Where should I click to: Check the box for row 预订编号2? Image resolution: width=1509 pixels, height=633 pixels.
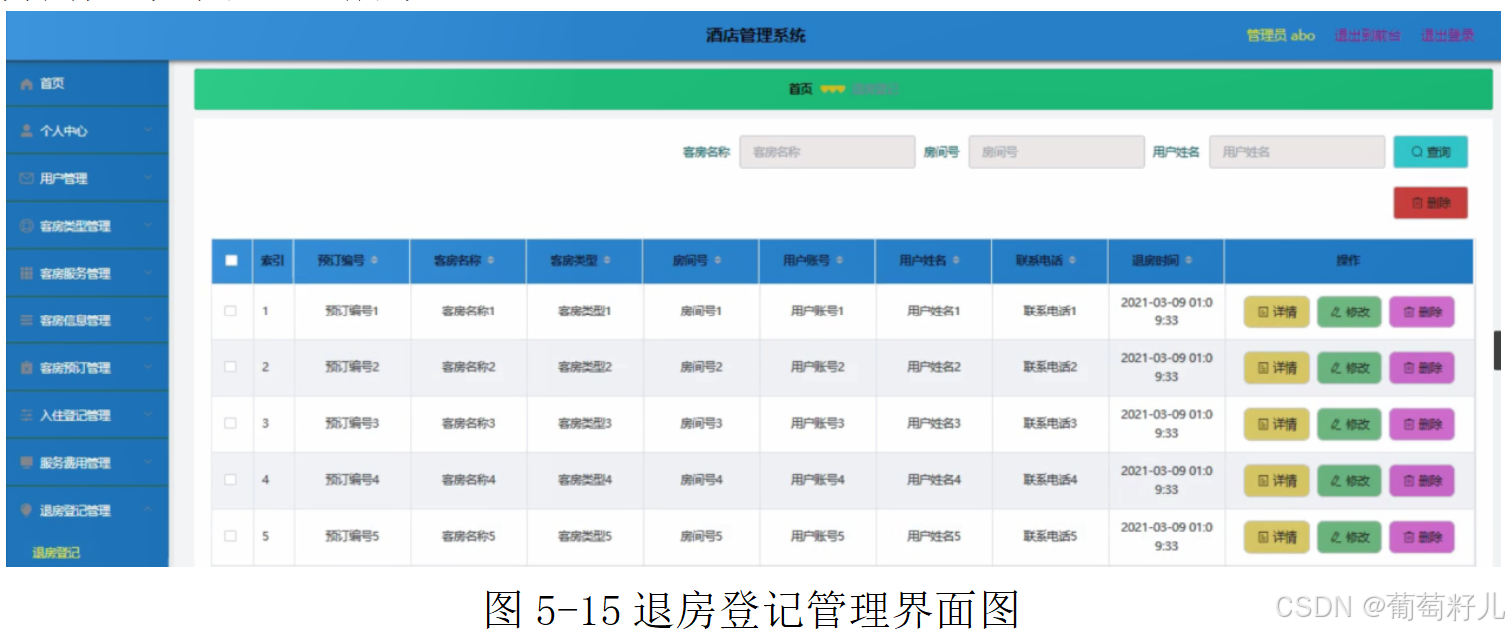point(231,367)
